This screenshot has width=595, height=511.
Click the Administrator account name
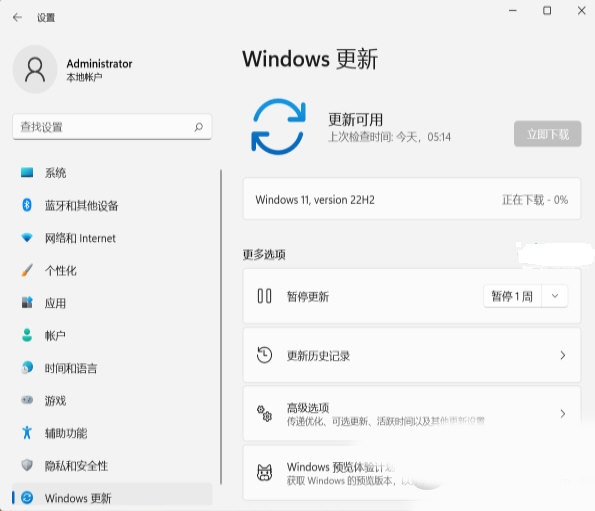pyautogui.click(x=99, y=63)
